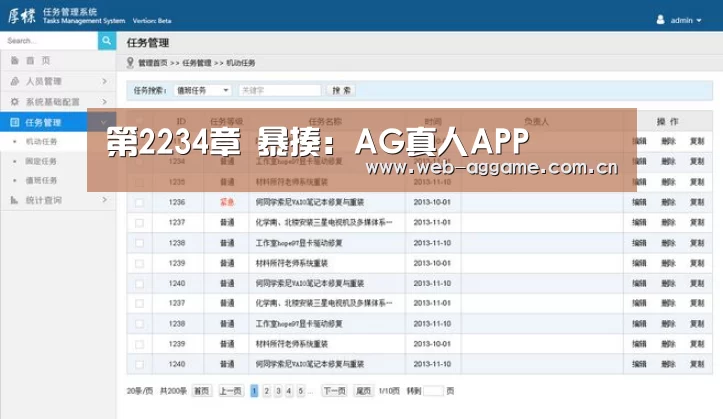The image size is (723, 419).
Task: Click 删除 in the 1235 row
Action: [x=668, y=182]
